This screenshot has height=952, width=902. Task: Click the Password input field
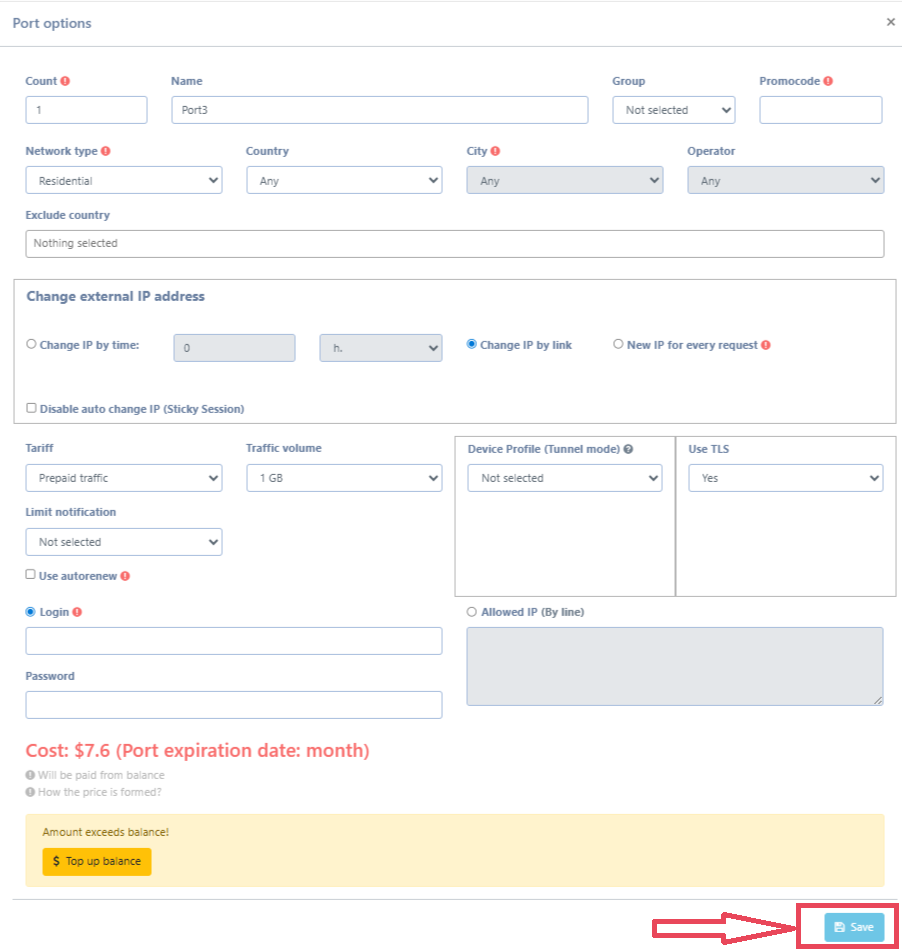pos(233,704)
